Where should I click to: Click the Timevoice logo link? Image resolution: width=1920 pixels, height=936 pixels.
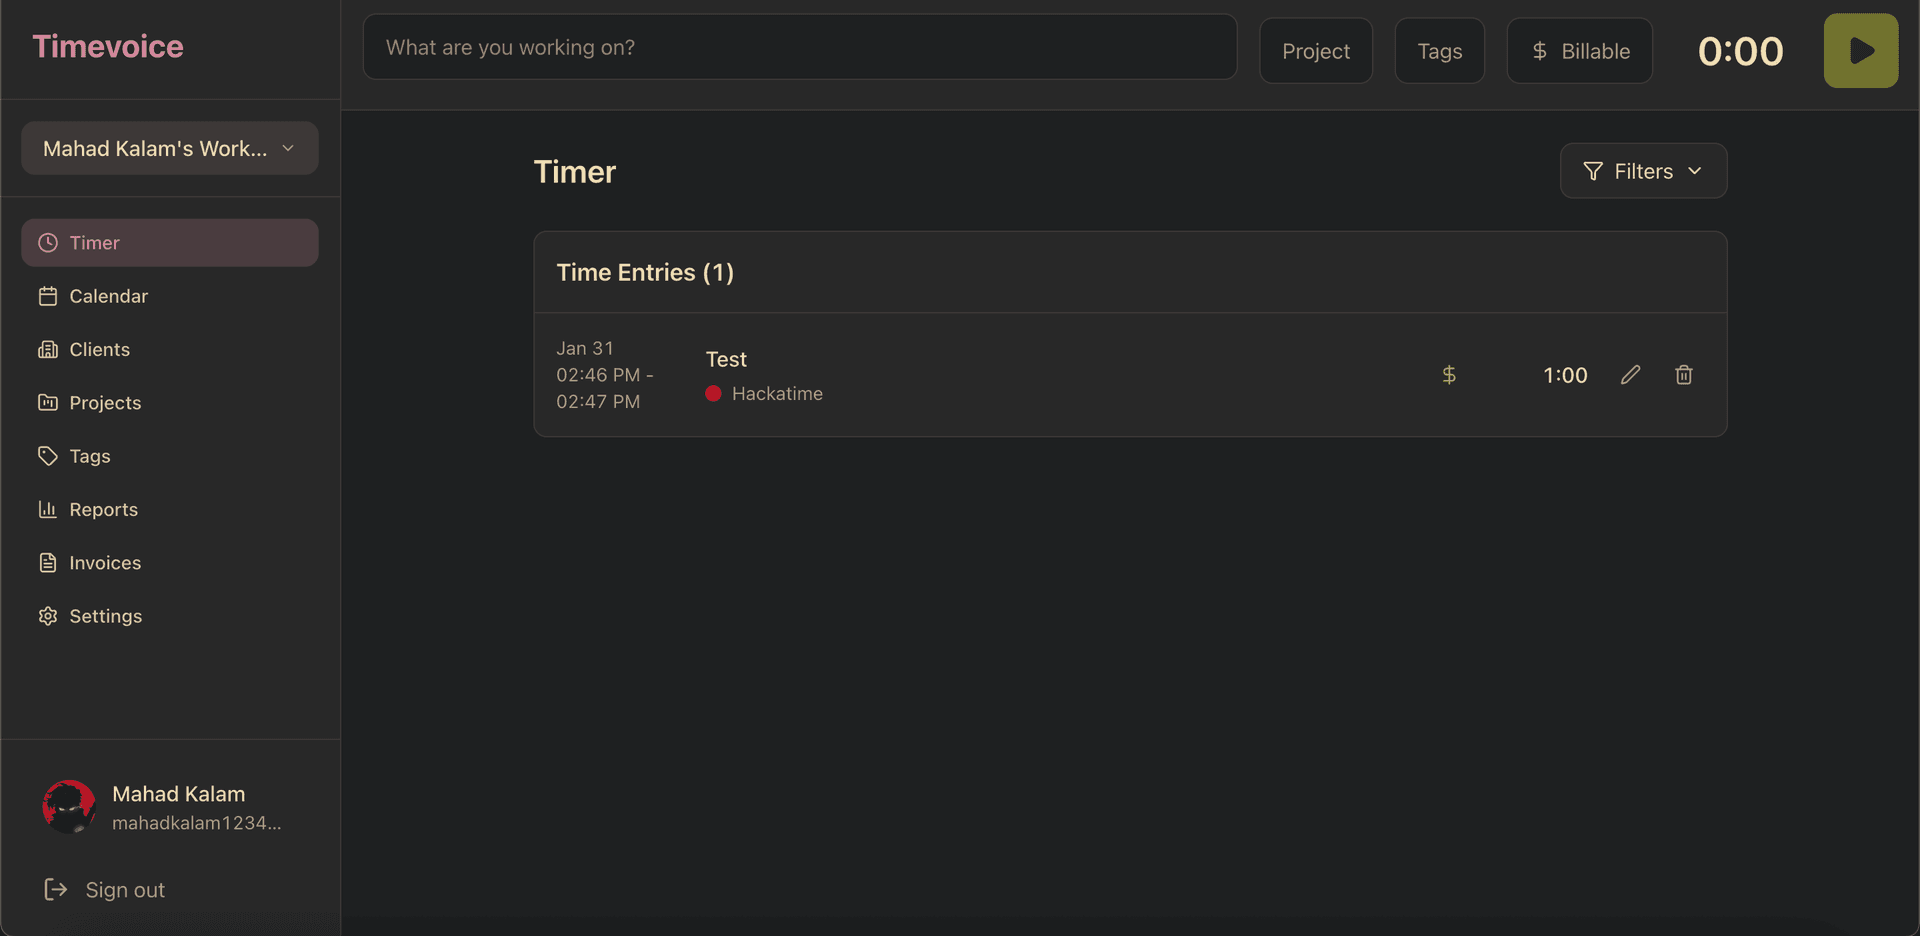point(108,47)
